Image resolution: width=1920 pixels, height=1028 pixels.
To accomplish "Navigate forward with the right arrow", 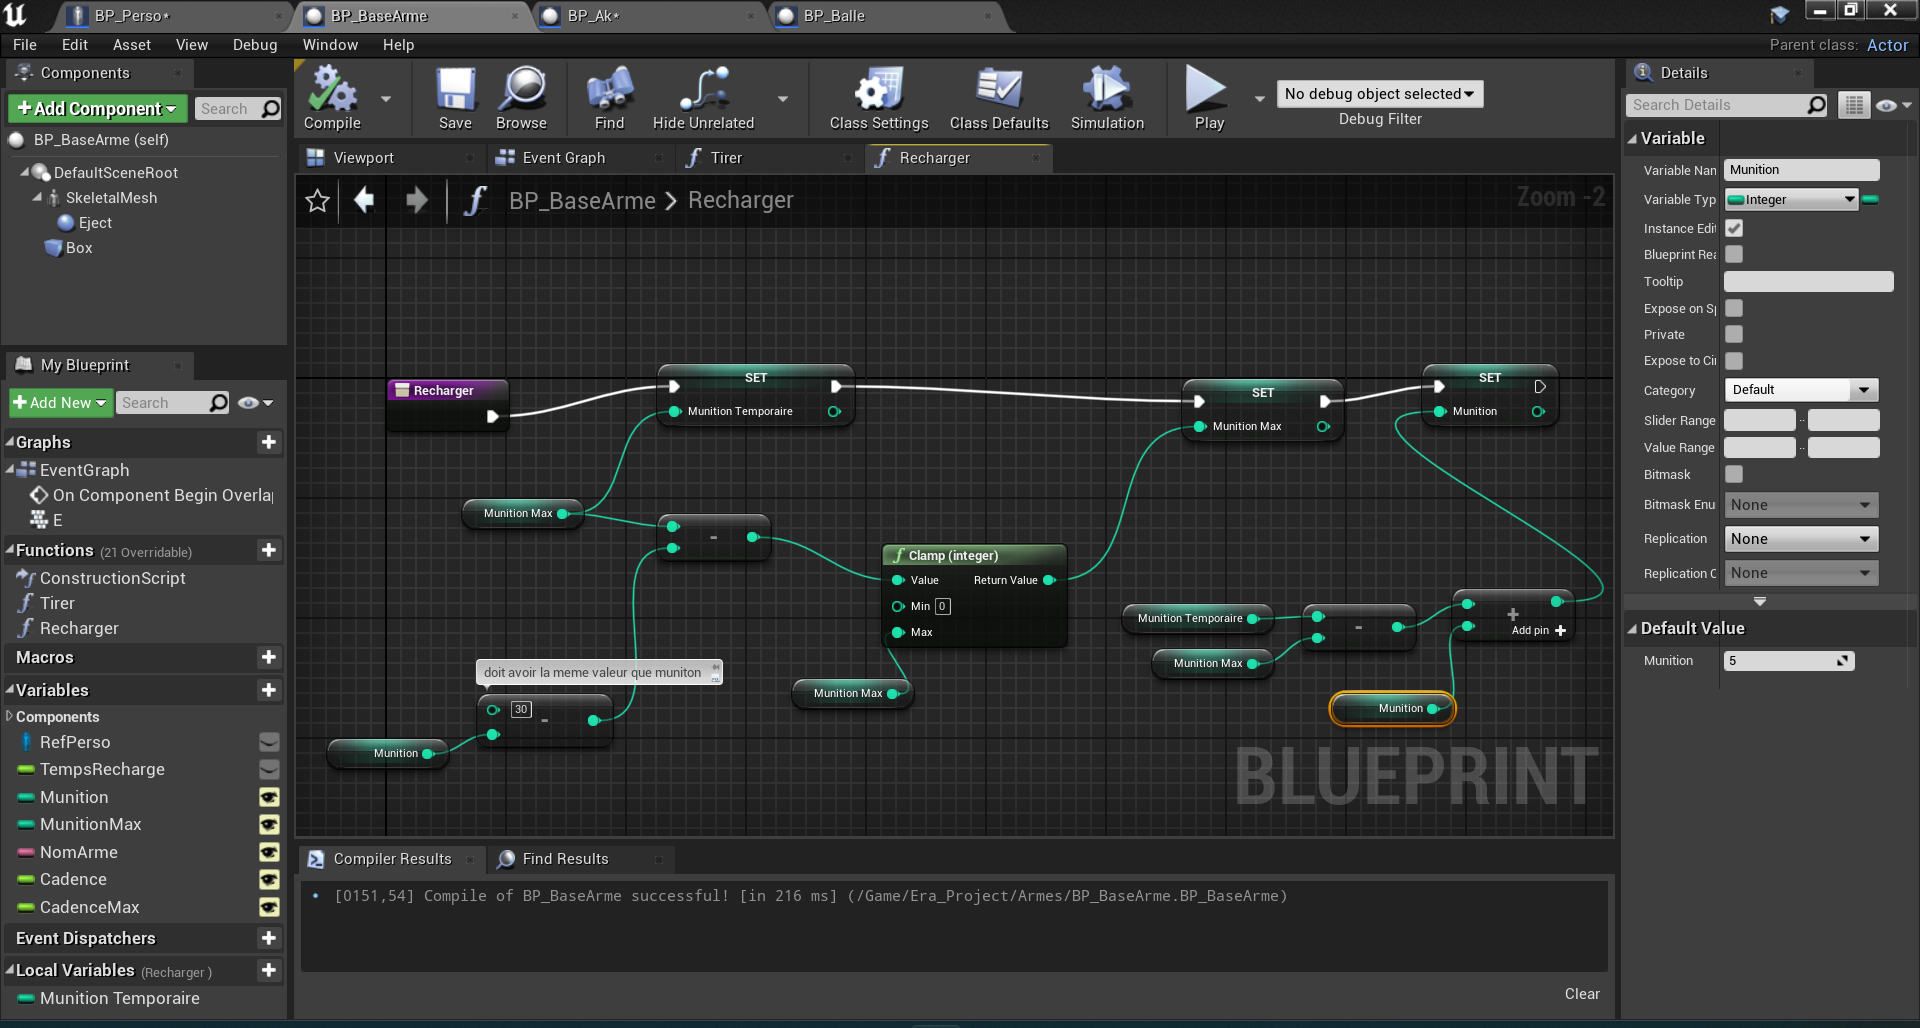I will [x=417, y=200].
